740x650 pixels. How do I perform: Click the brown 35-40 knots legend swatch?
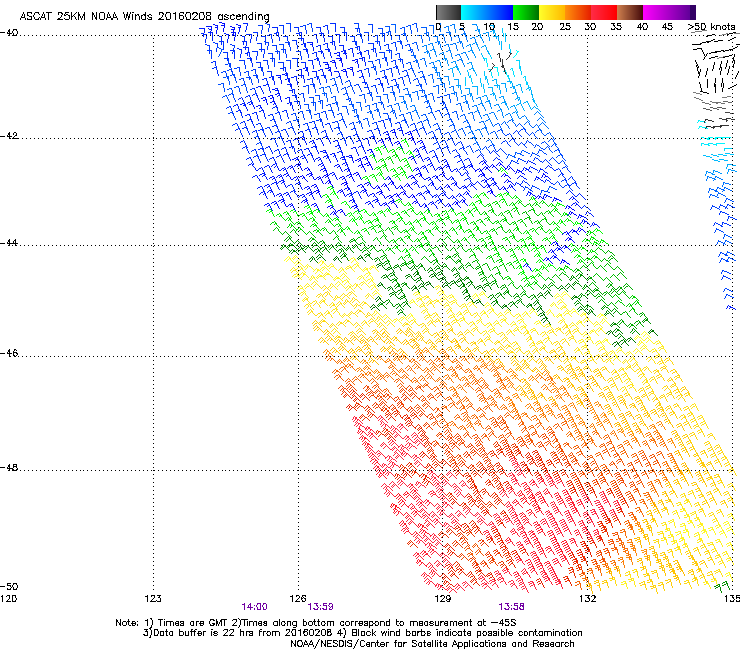click(630, 12)
